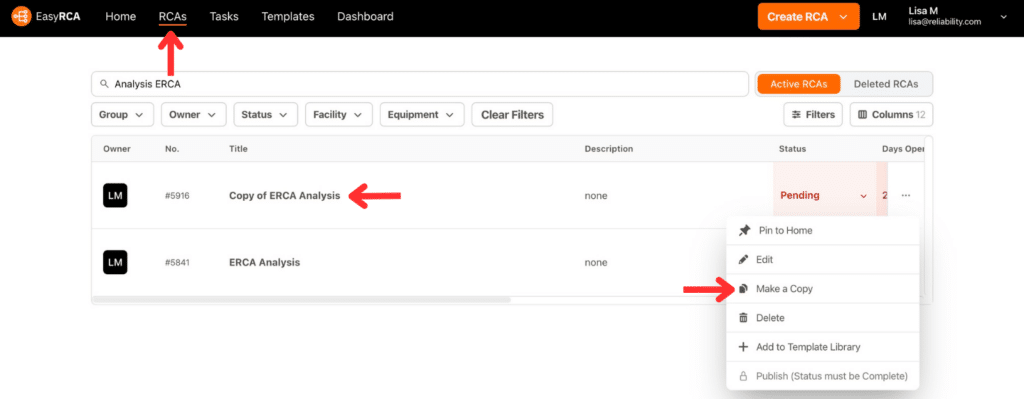The image size is (1024, 399).
Task: Switch to Active RCAs view
Action: coord(798,84)
